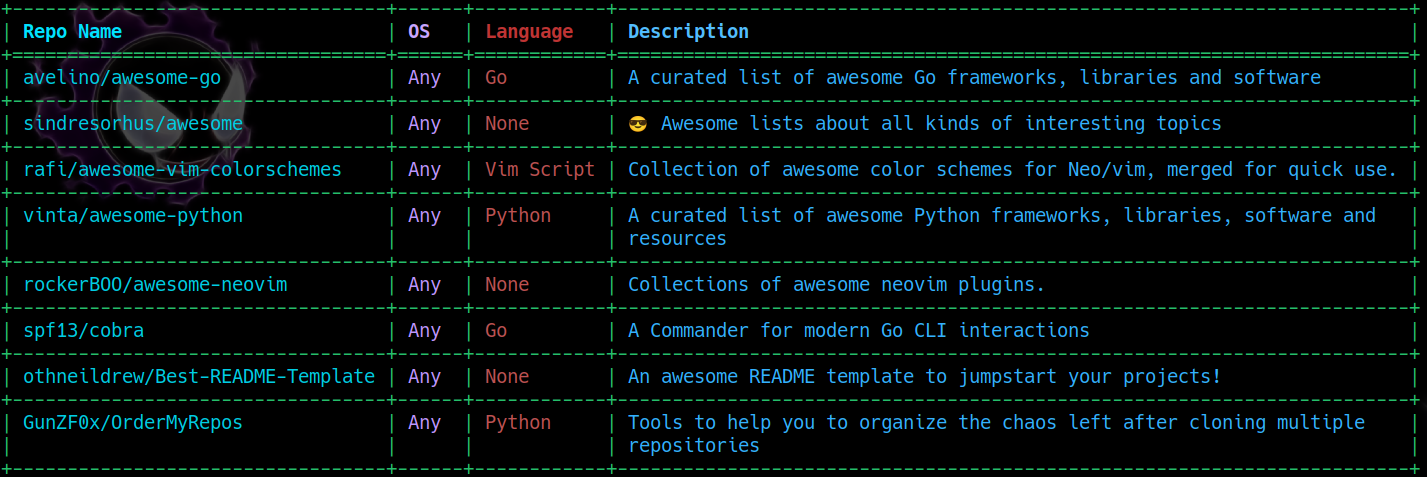
Task: Click the "Any" OS cell for rafi/awesome-vim-colorschemes
Action: pos(424,169)
